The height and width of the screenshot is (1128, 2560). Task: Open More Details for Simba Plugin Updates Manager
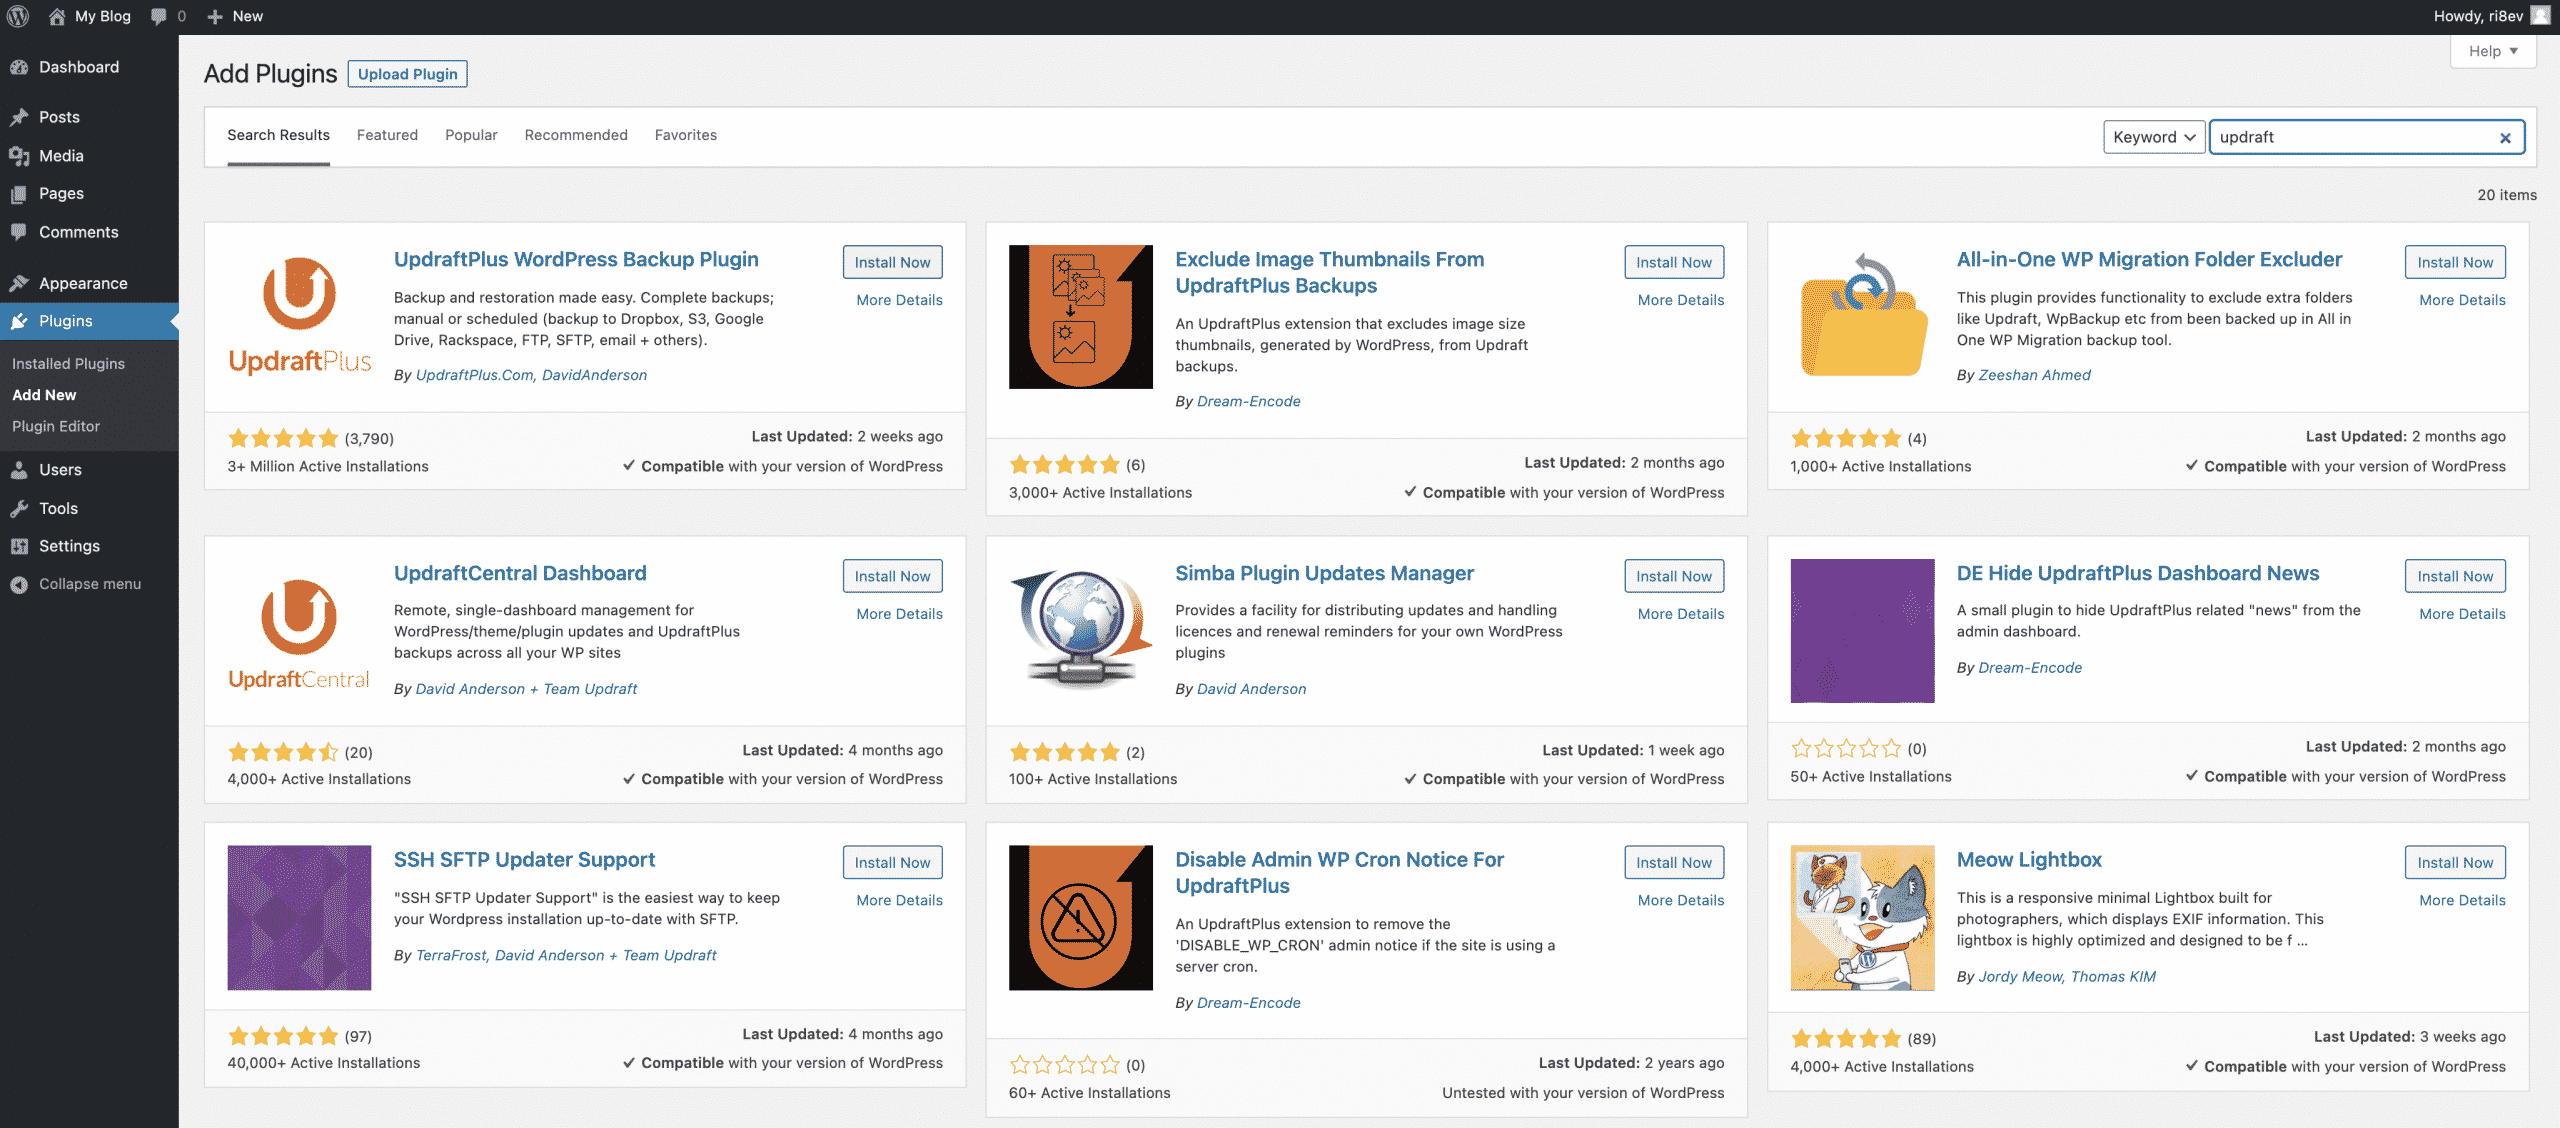pos(1681,614)
